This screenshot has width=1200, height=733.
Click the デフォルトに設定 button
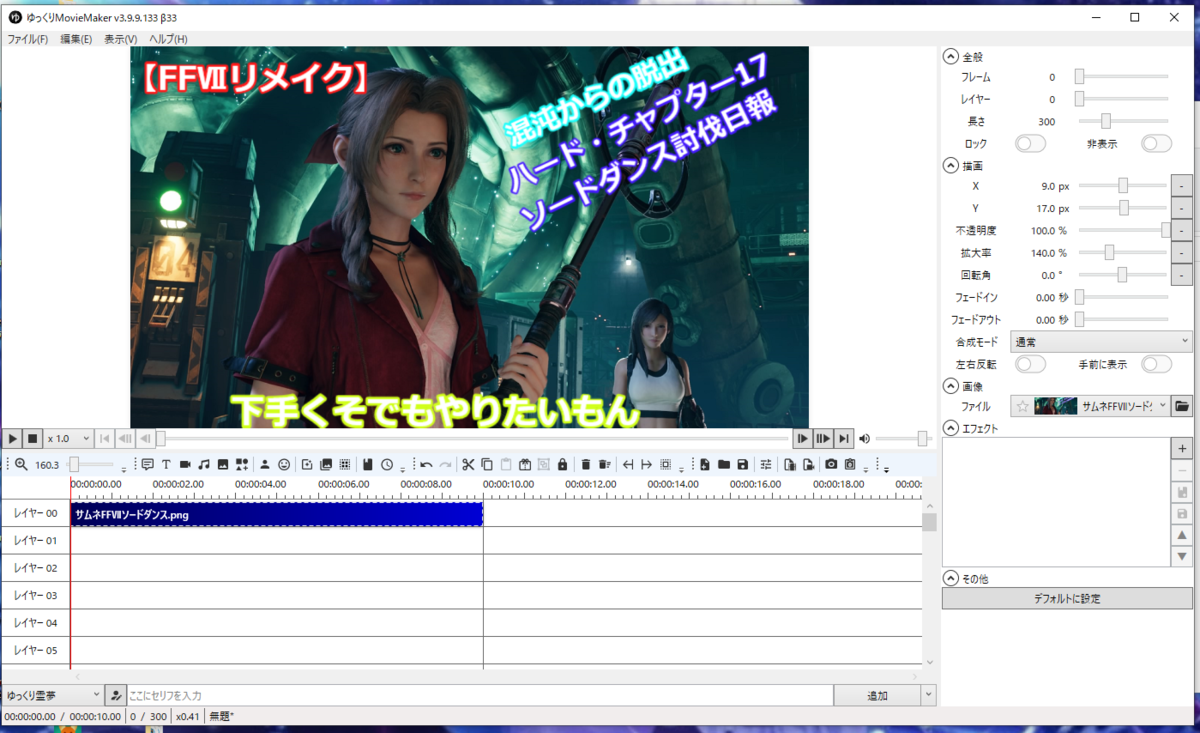(x=1067, y=599)
